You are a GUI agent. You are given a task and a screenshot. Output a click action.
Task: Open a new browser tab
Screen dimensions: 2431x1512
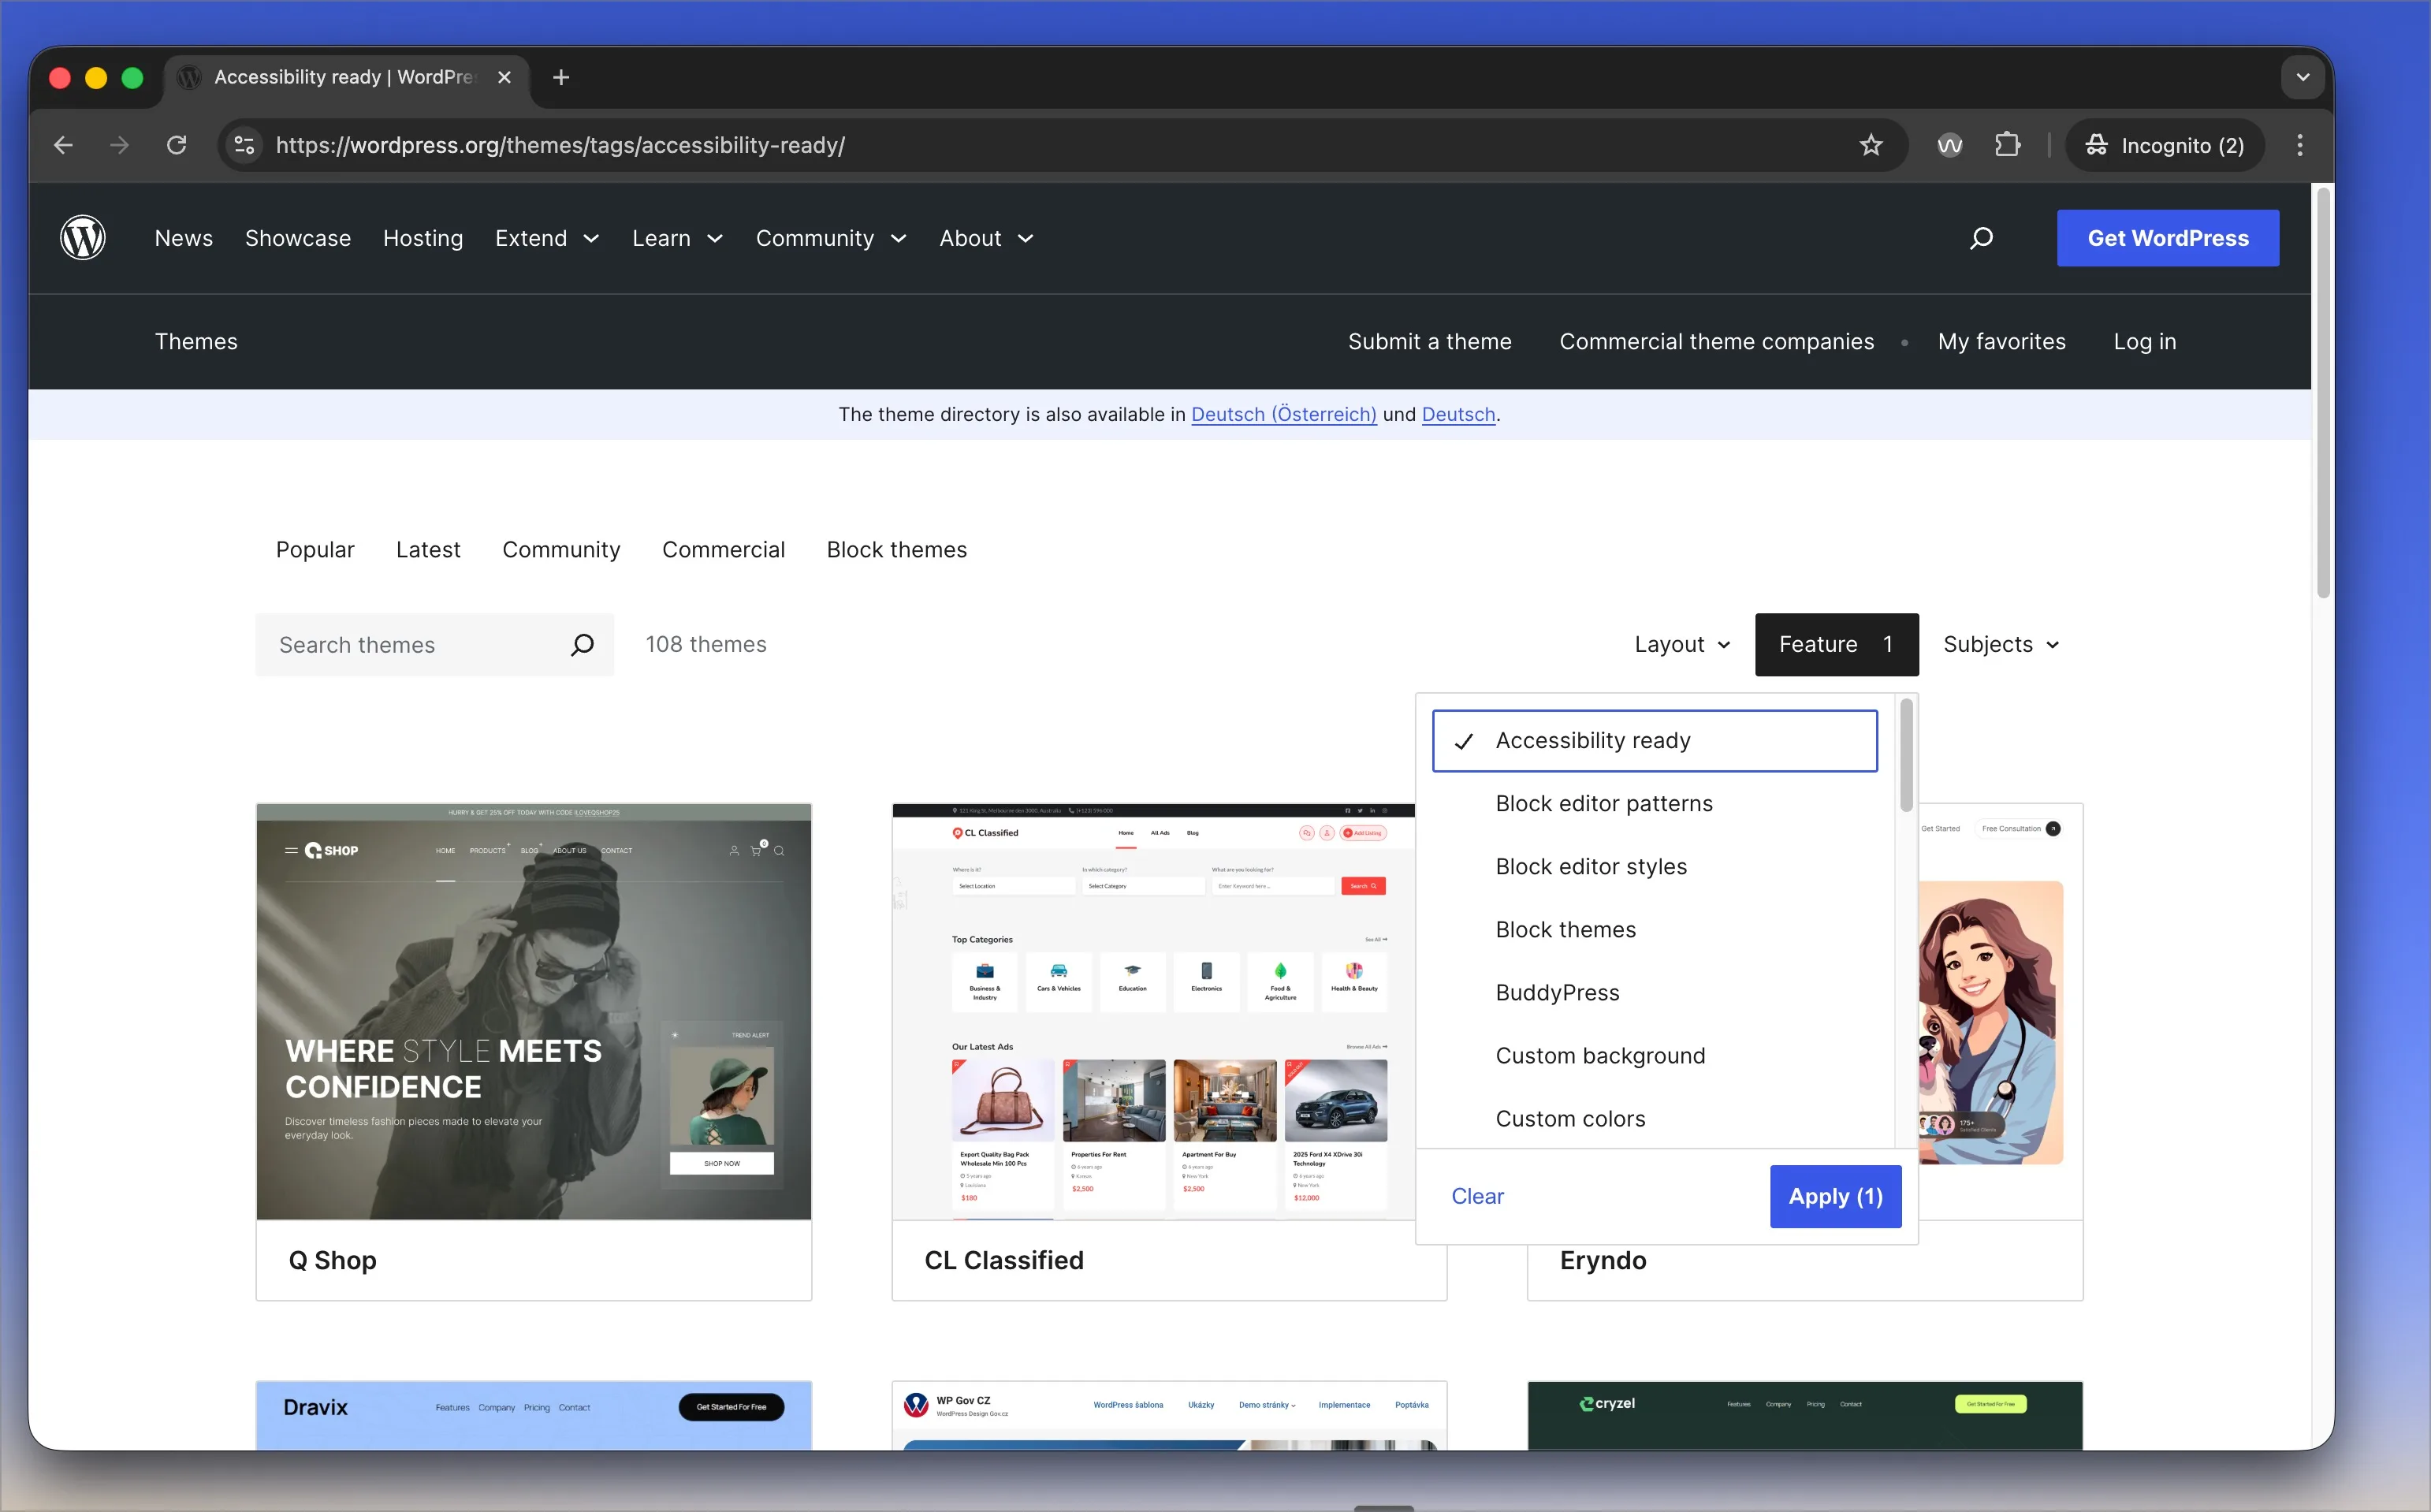click(560, 77)
